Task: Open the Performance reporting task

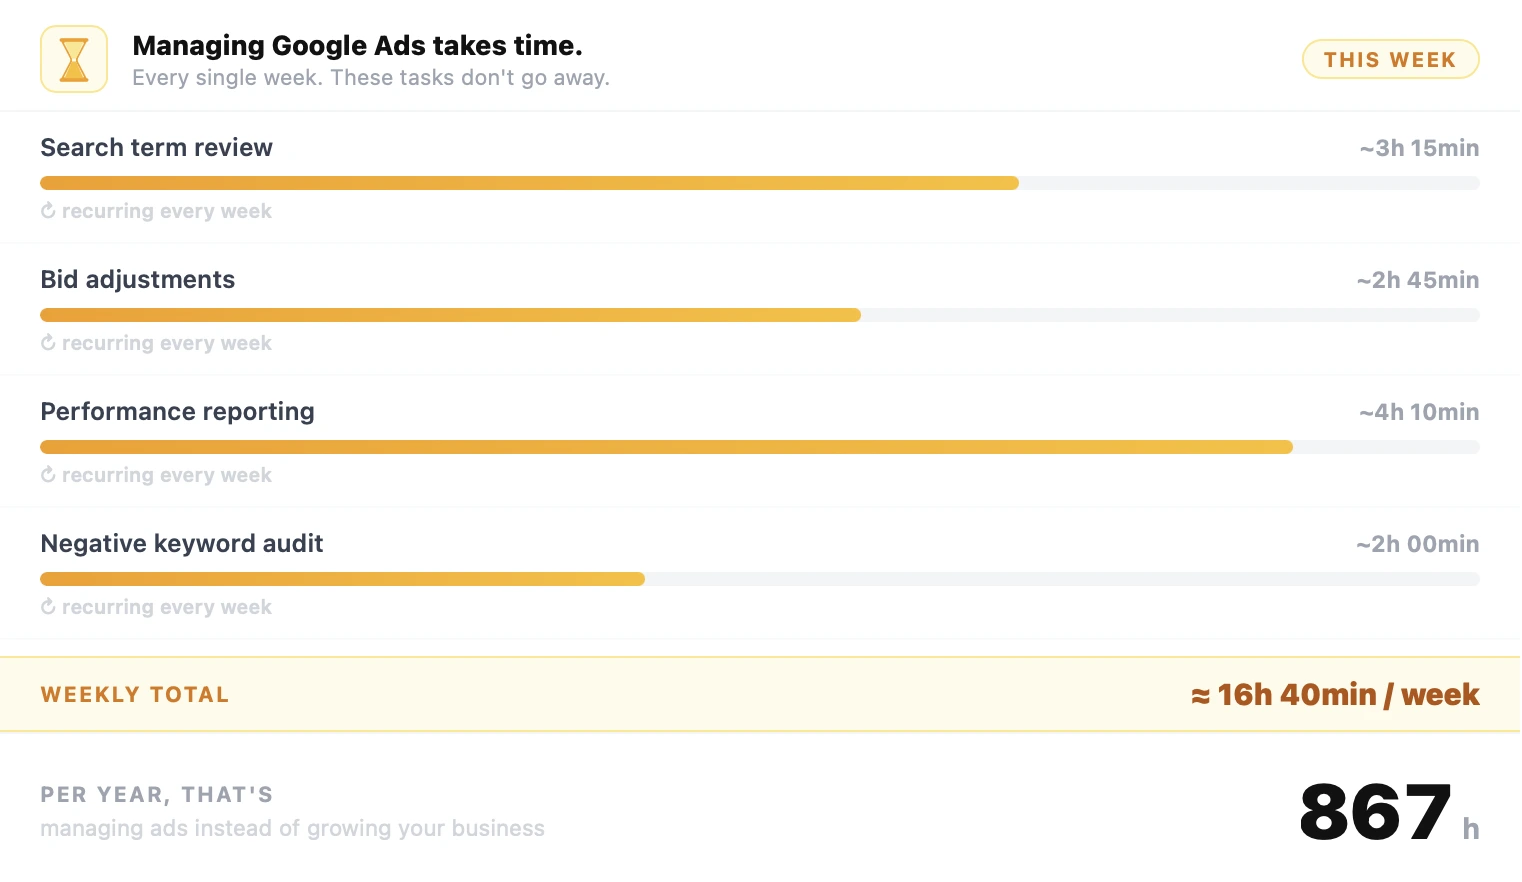Action: tap(177, 411)
